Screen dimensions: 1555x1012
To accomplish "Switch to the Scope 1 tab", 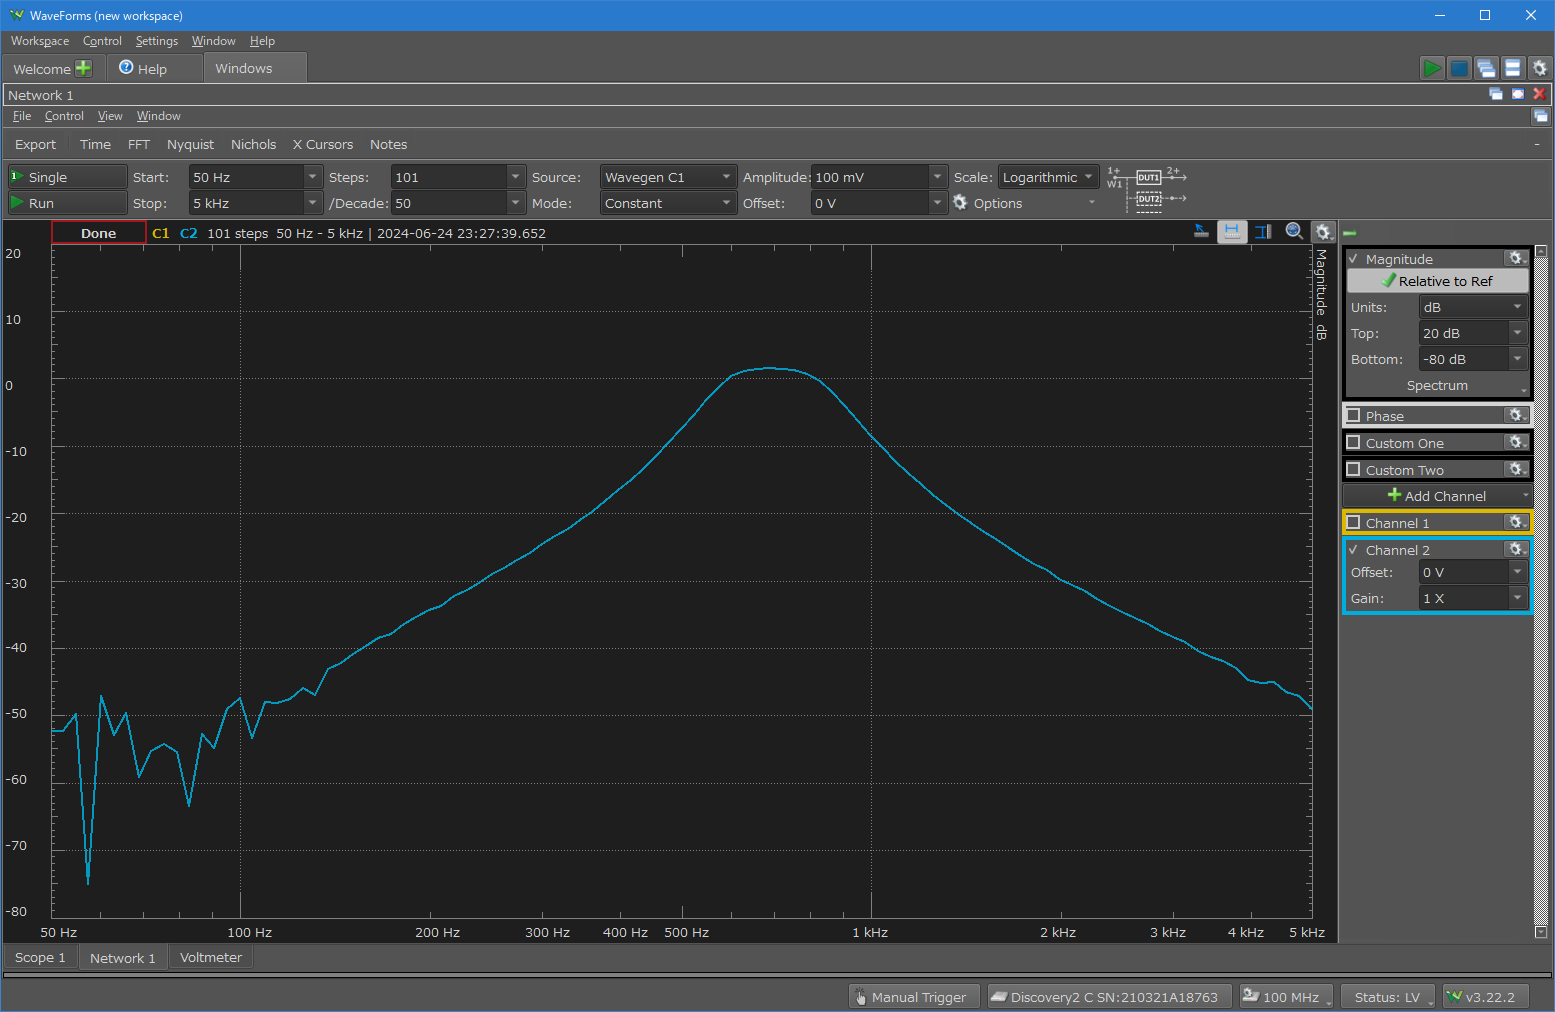I will [x=40, y=957].
